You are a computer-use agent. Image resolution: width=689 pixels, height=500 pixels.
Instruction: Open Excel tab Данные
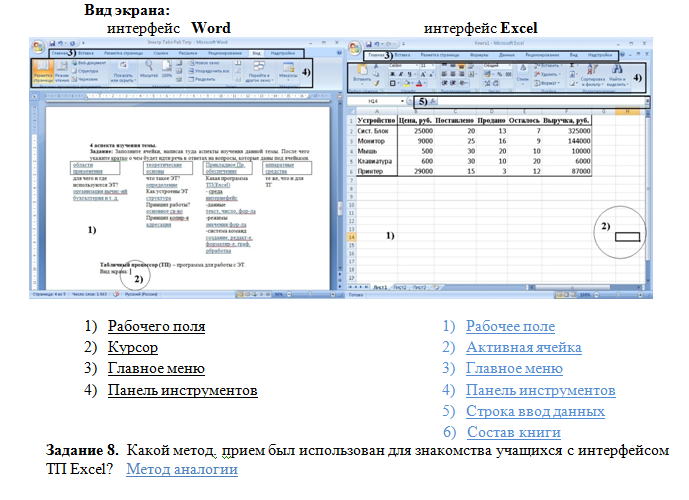click(507, 55)
